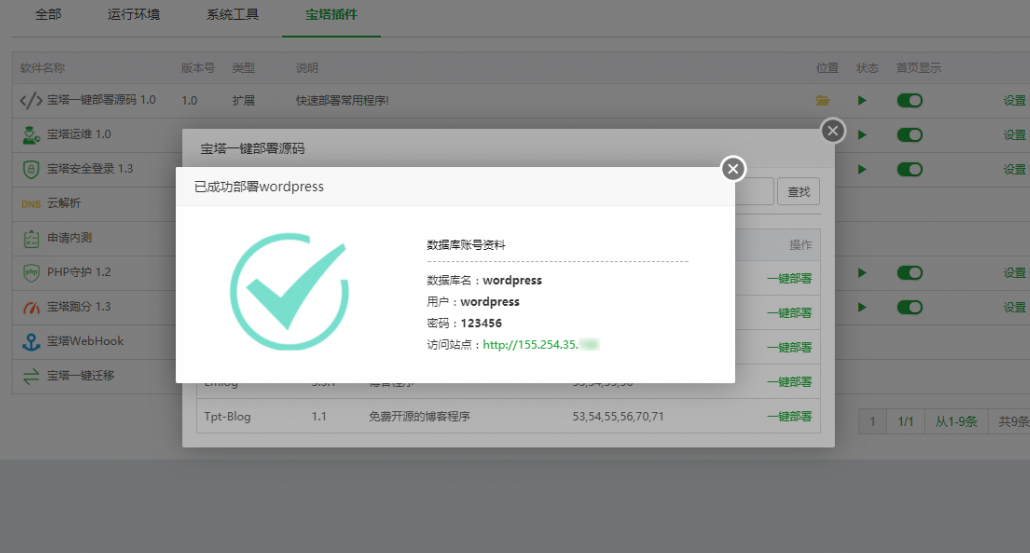This screenshot has height=553, width=1030.
Task: Click the status play icon for PHP守护
Action: click(x=862, y=273)
